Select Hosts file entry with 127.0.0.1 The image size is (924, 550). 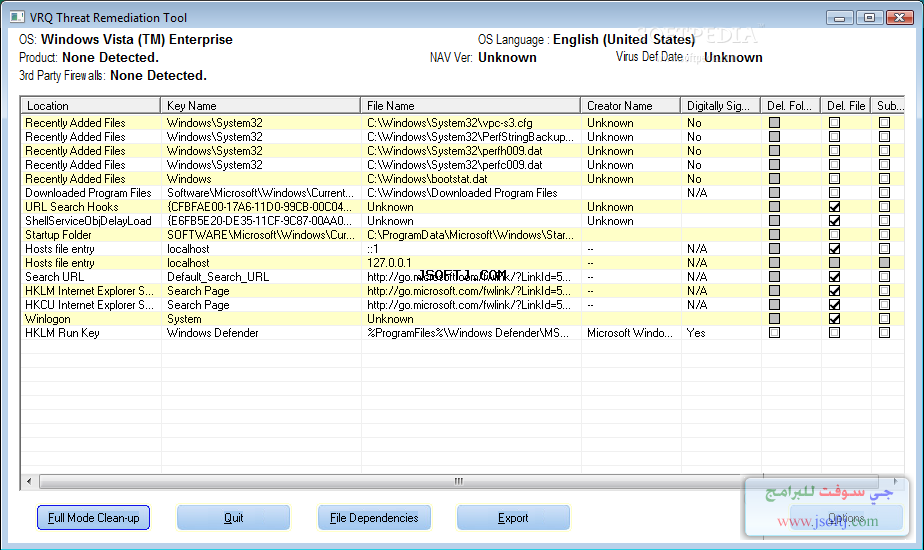coord(462,263)
